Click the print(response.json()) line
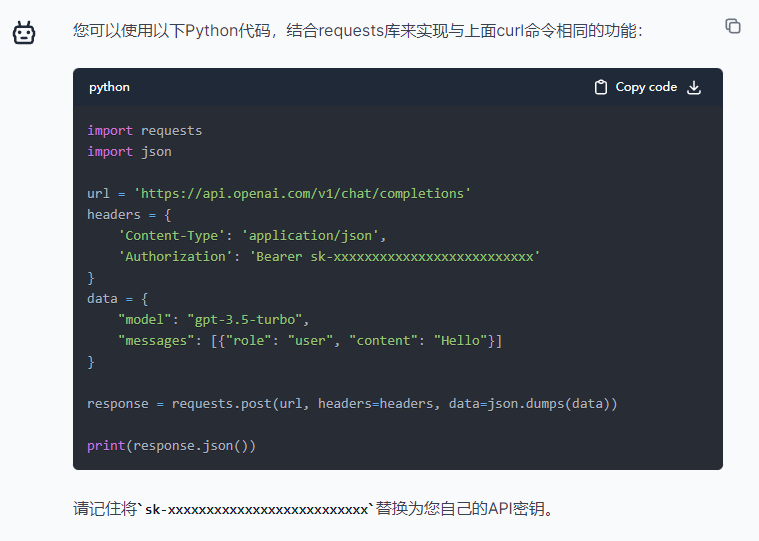This screenshot has height=541, width=759. [171, 445]
